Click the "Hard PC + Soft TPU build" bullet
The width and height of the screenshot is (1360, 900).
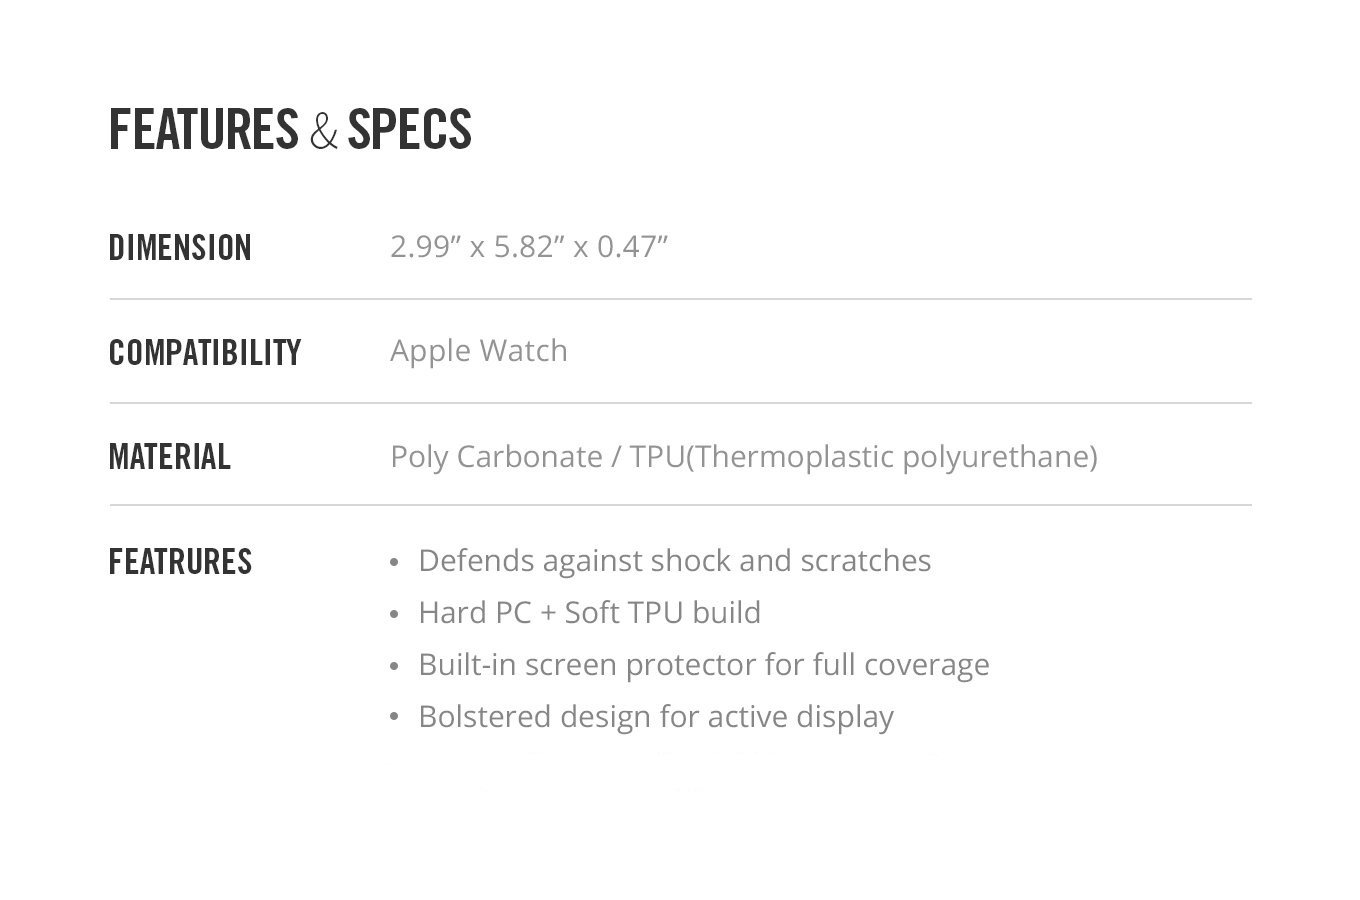pos(589,613)
